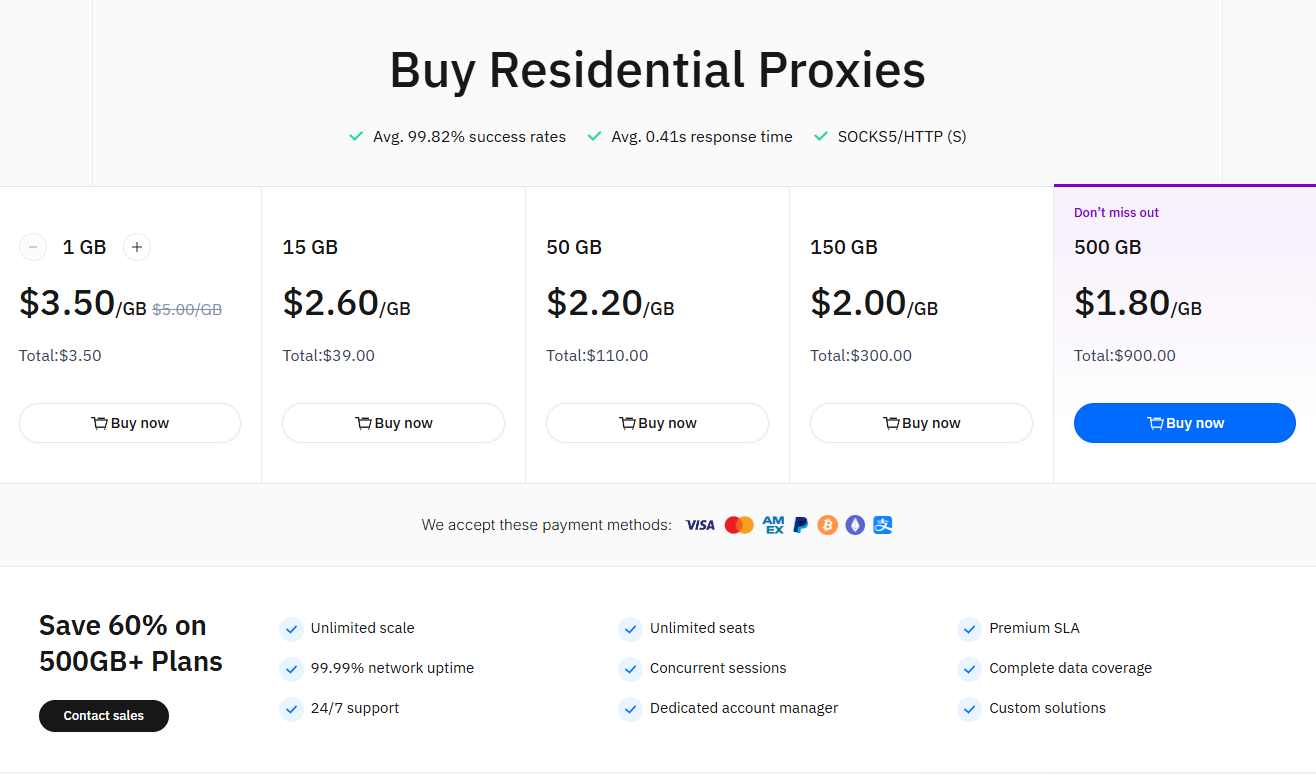
Task: Buy the 15 GB plan now
Action: click(x=393, y=423)
